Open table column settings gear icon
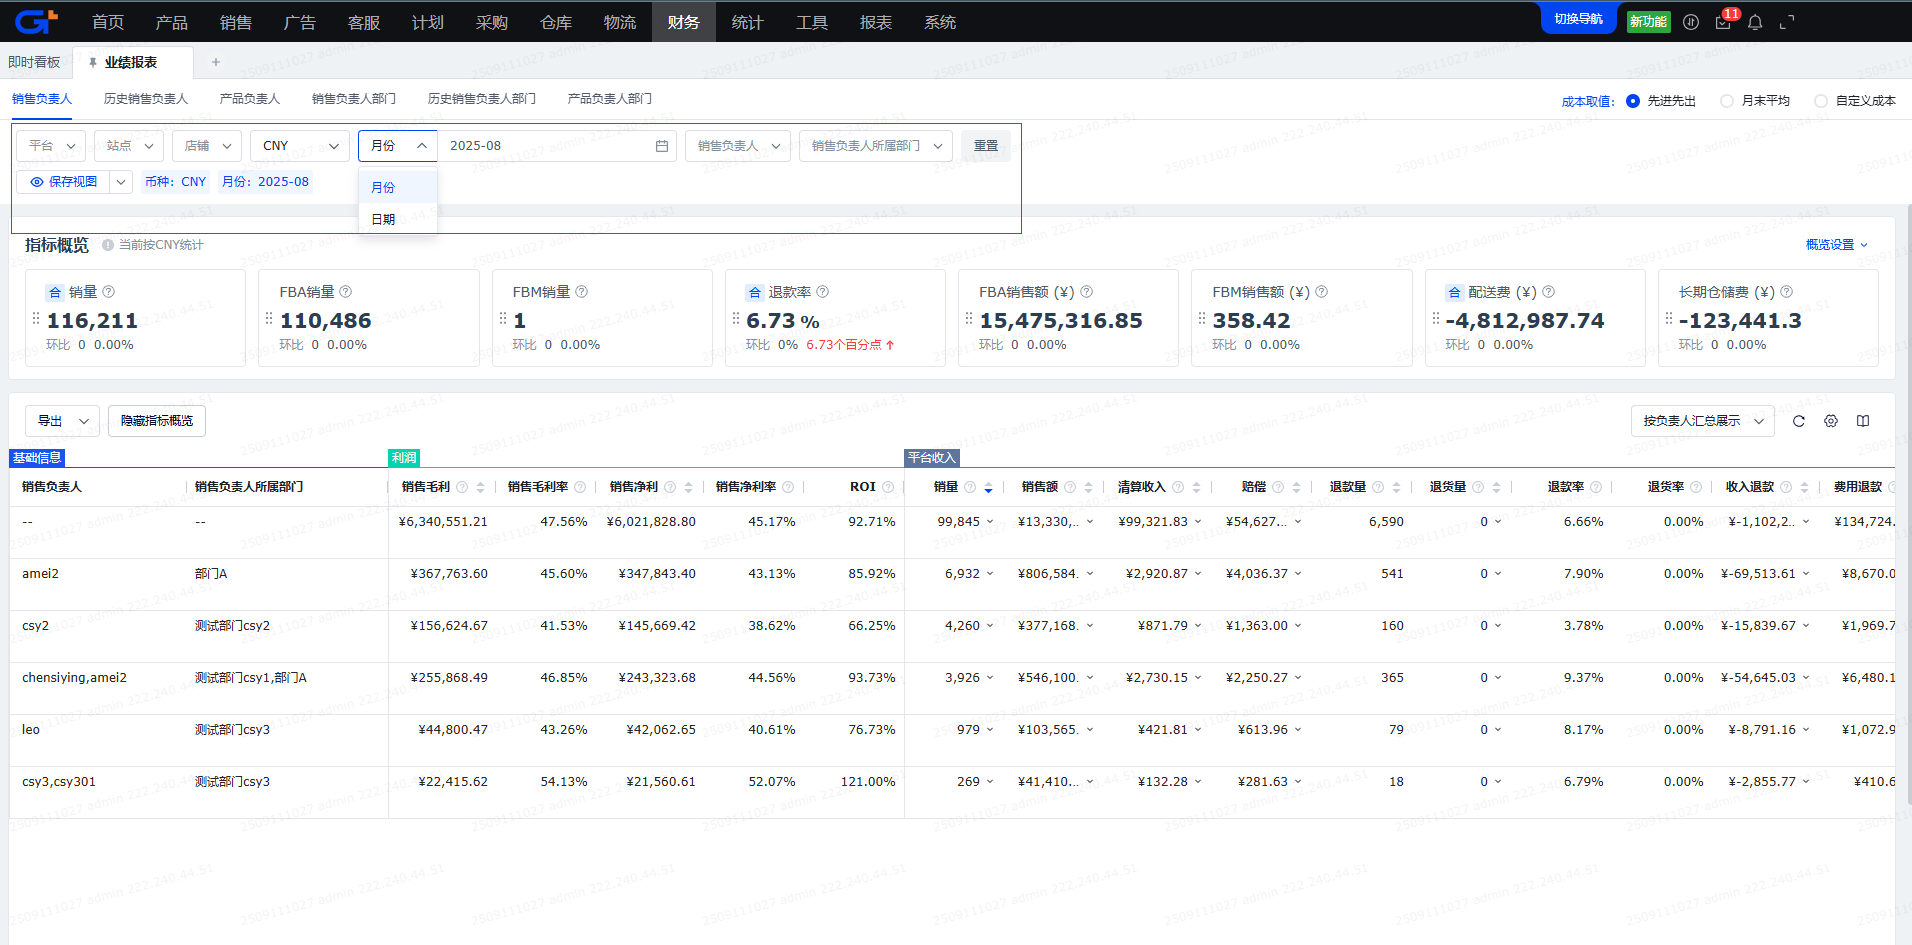1912x945 pixels. pyautogui.click(x=1831, y=421)
